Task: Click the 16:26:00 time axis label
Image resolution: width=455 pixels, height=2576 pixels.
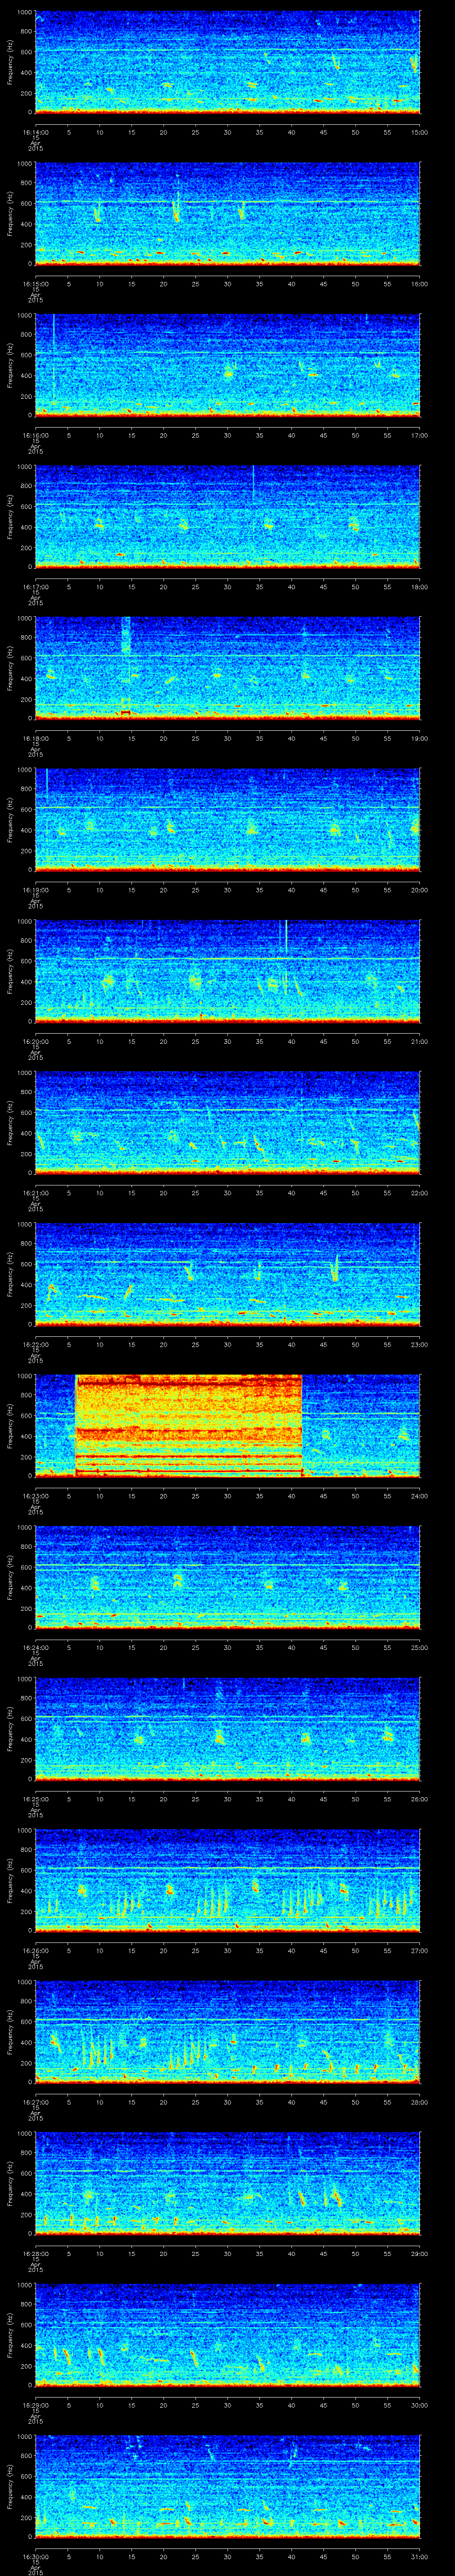Action: coord(35,1950)
